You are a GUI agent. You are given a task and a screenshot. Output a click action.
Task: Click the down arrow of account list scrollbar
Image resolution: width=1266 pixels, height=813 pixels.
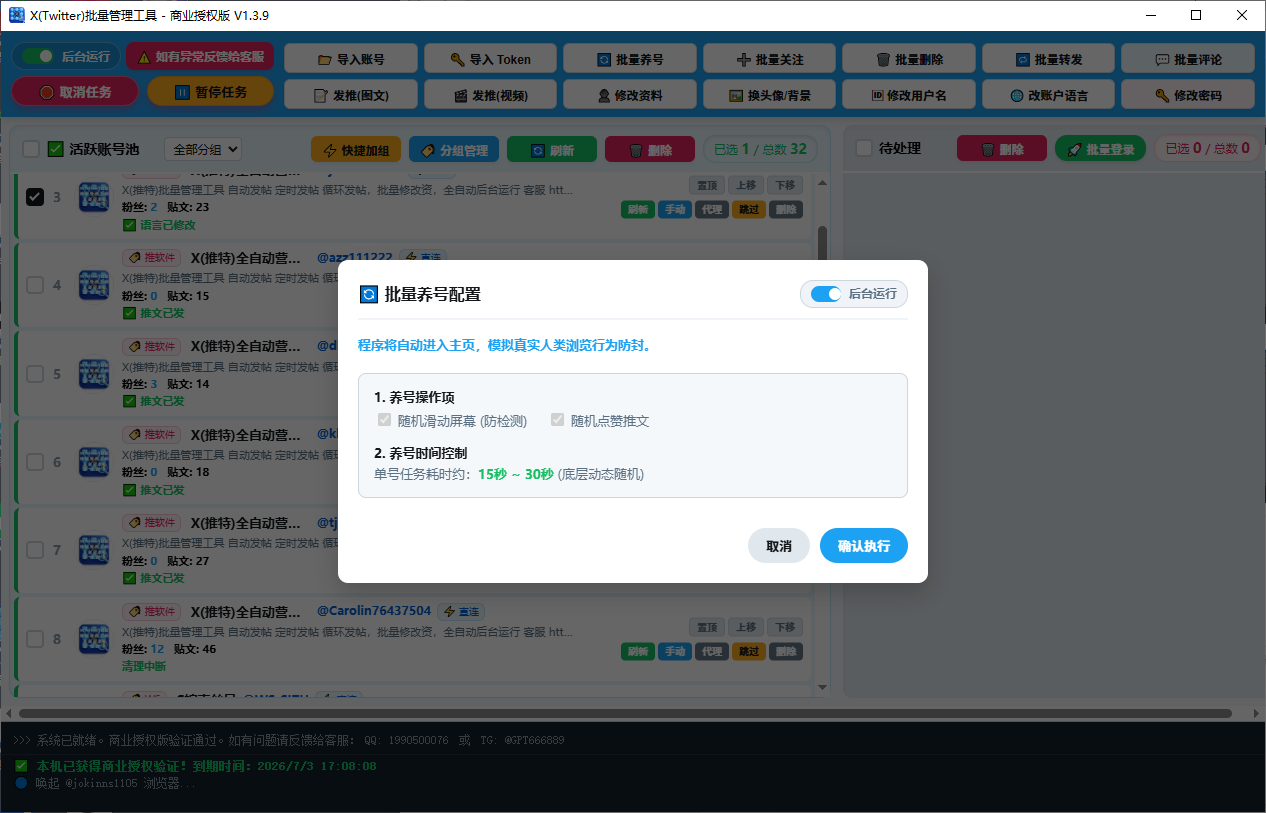coord(823,688)
